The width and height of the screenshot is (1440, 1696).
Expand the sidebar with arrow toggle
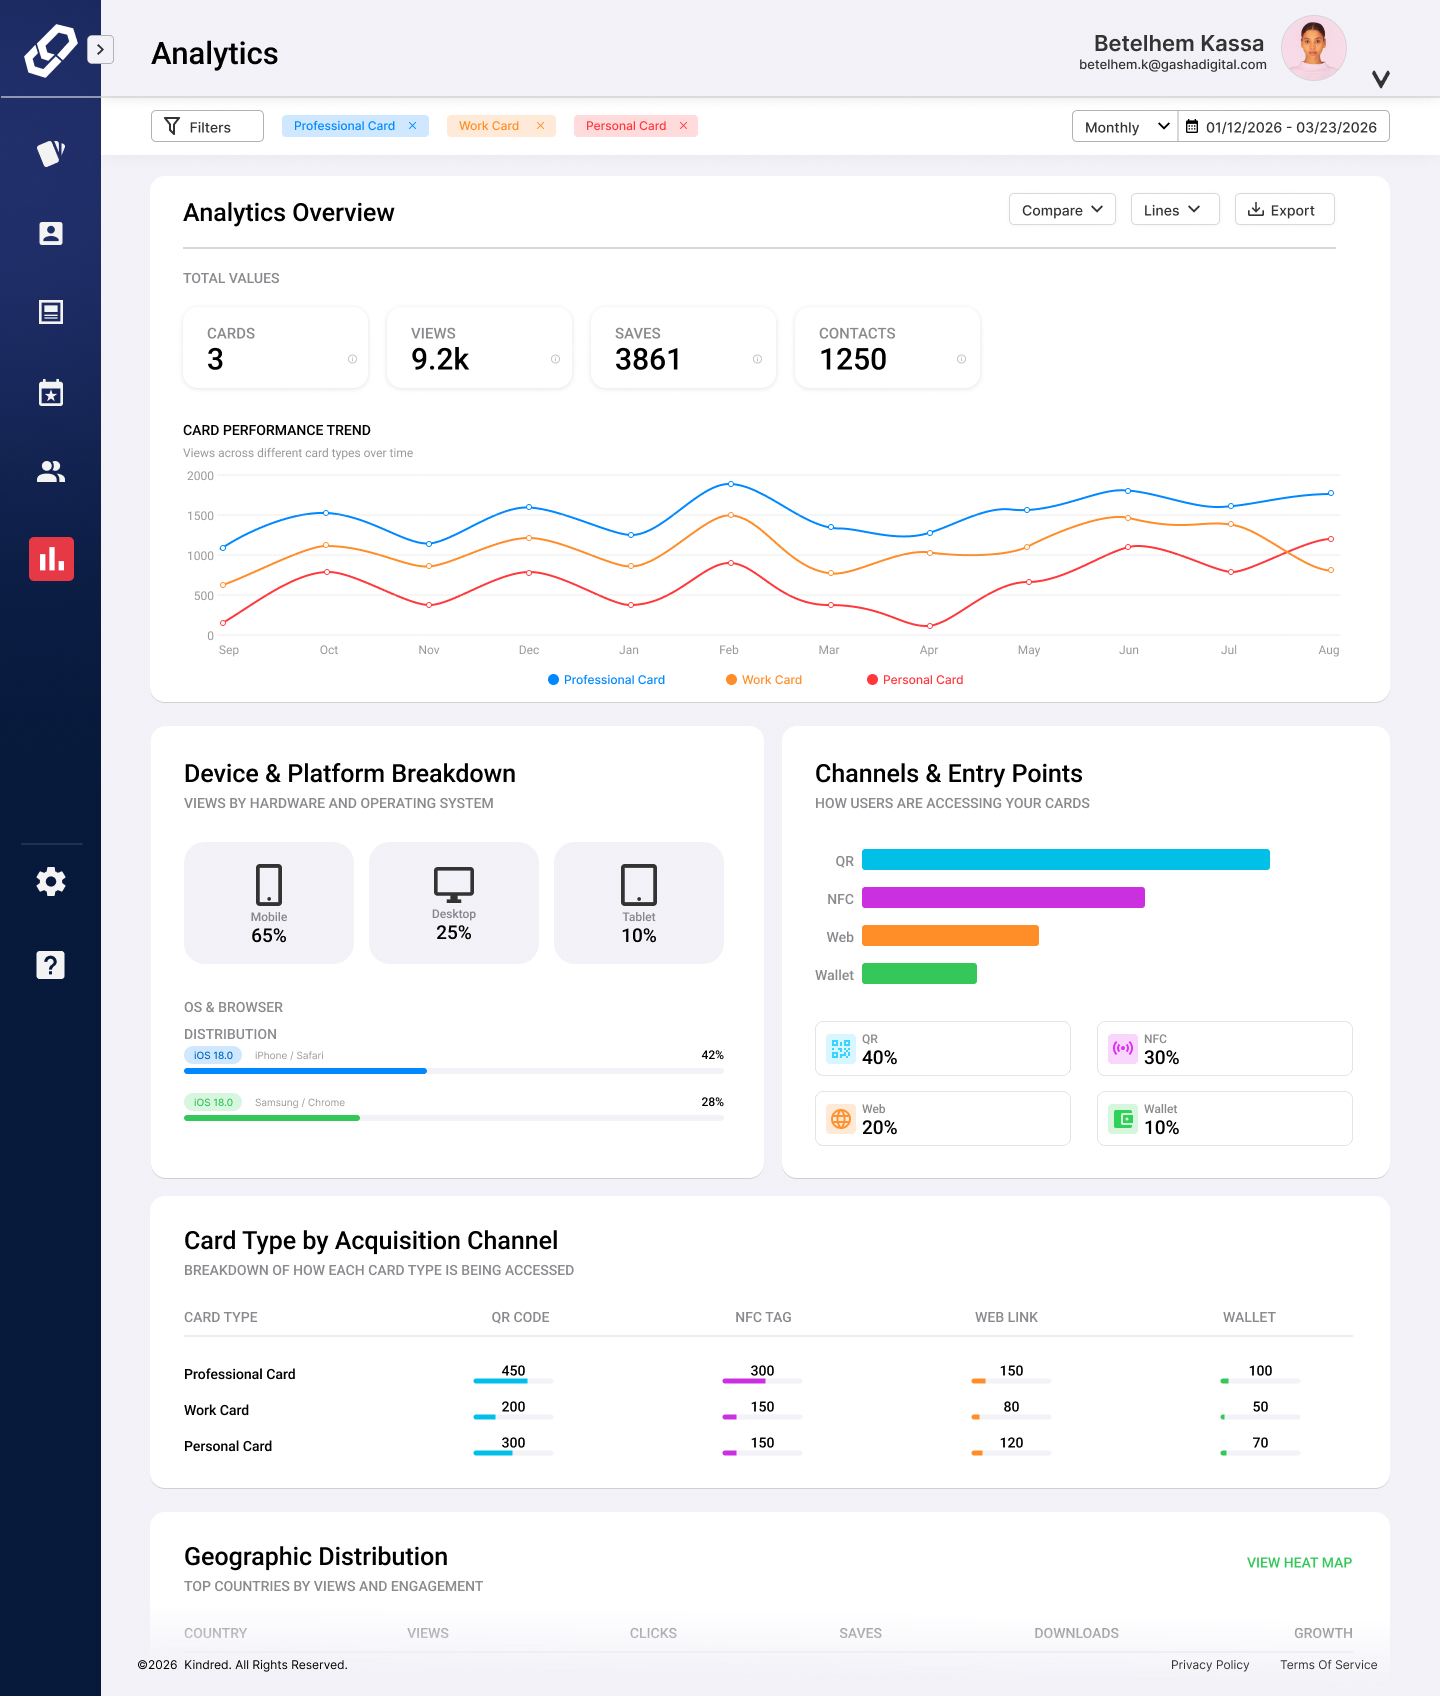tap(100, 49)
